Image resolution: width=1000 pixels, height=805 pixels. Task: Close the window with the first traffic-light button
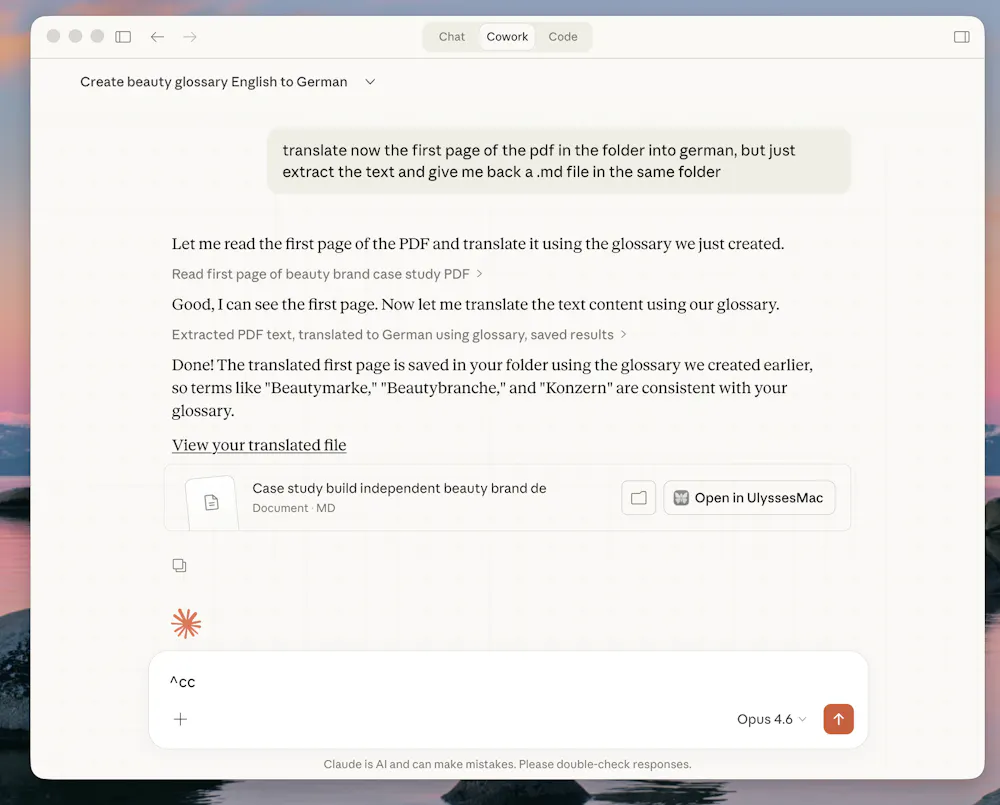click(x=54, y=36)
